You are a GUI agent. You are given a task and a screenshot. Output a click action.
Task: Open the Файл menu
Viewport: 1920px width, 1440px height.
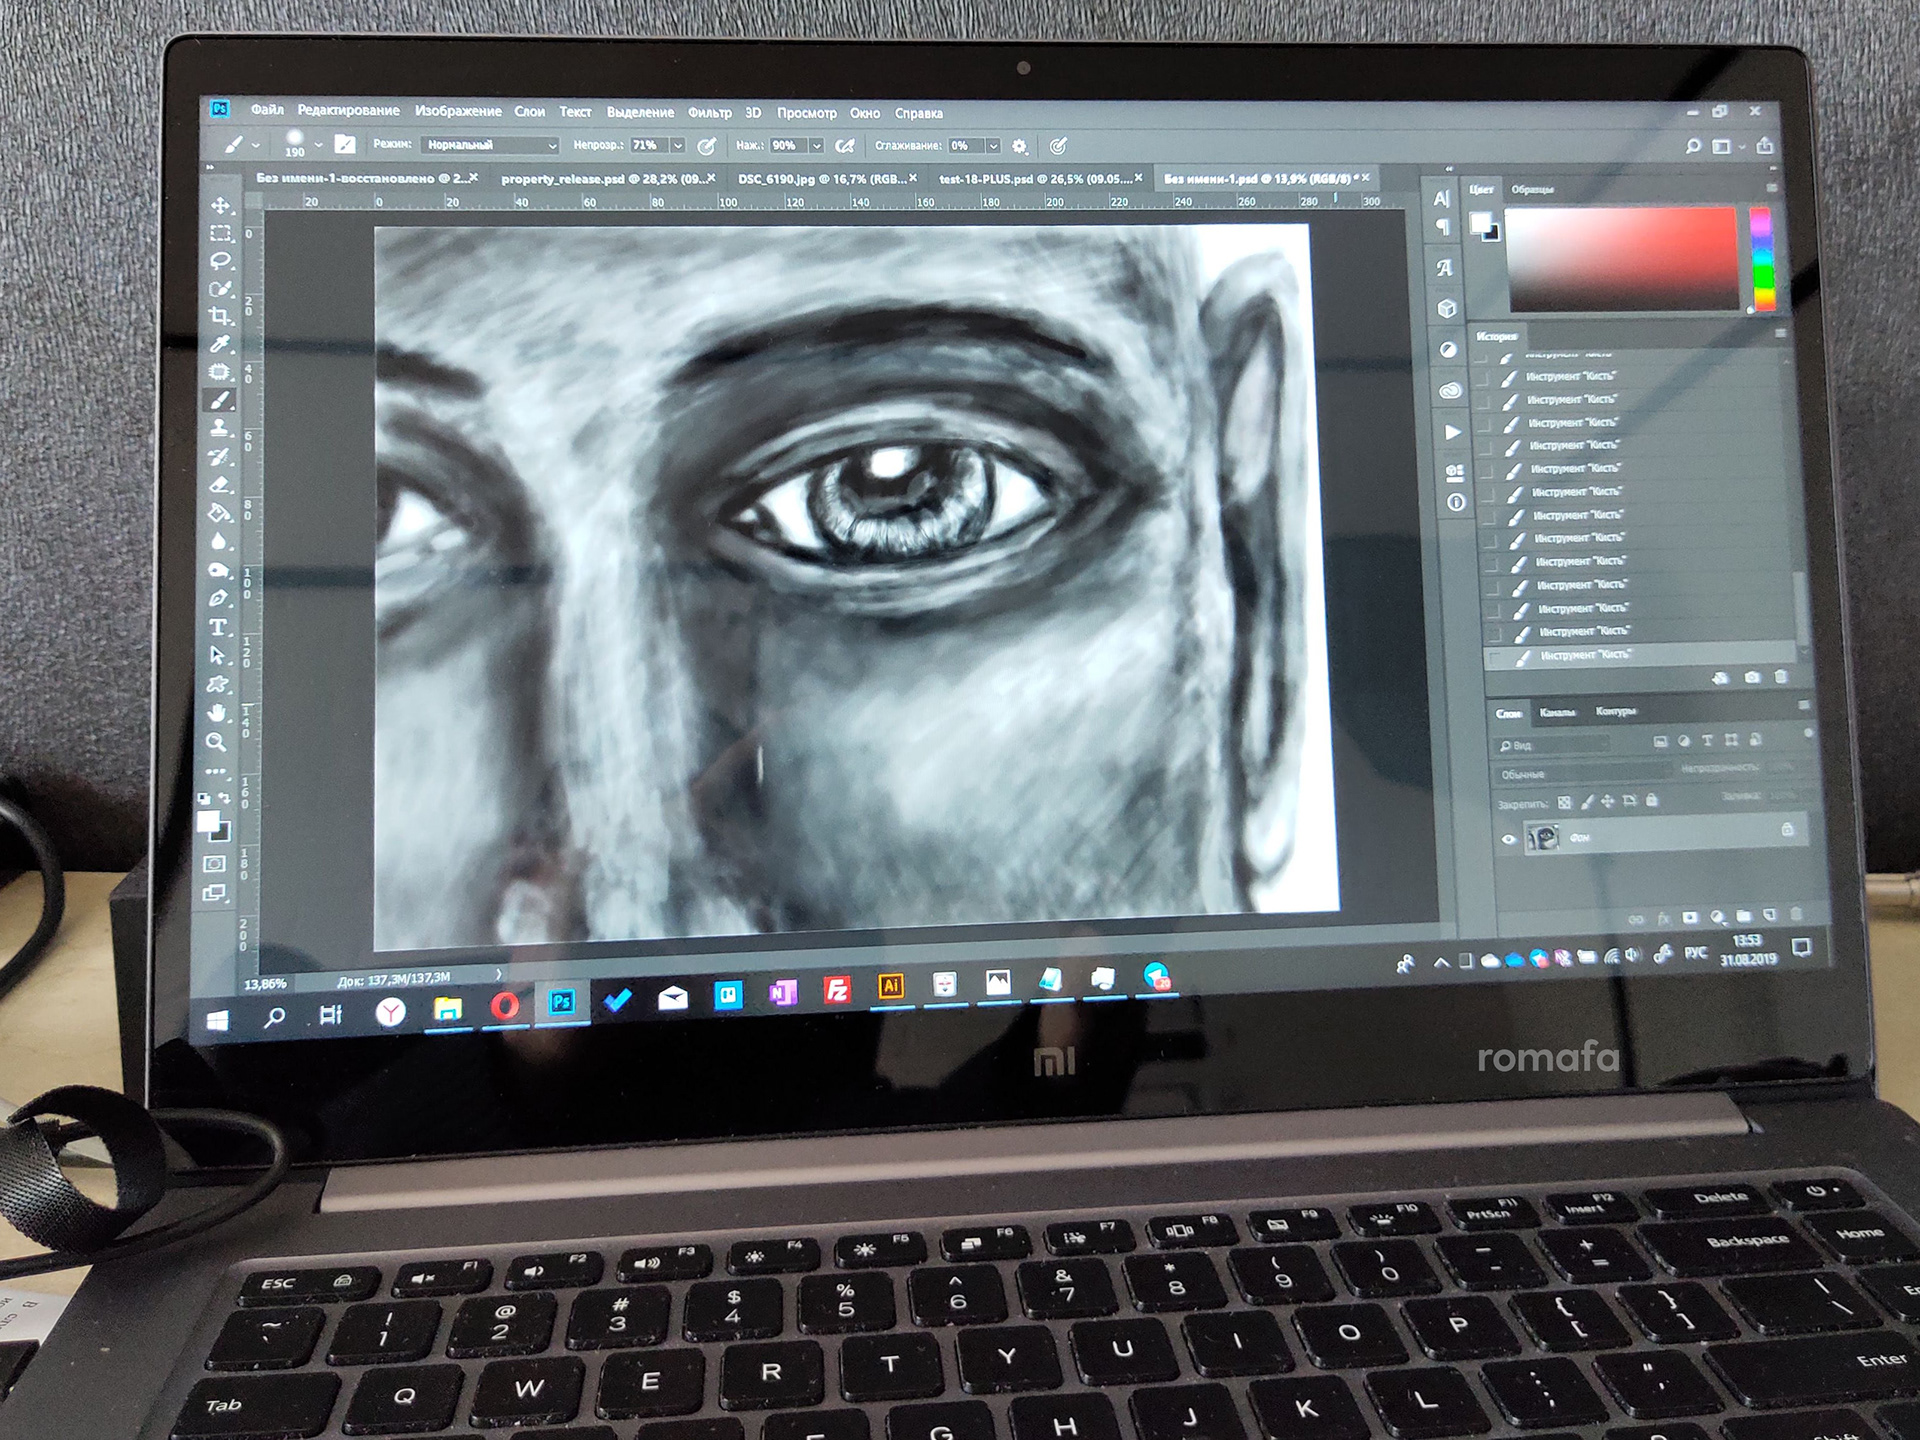tap(267, 110)
